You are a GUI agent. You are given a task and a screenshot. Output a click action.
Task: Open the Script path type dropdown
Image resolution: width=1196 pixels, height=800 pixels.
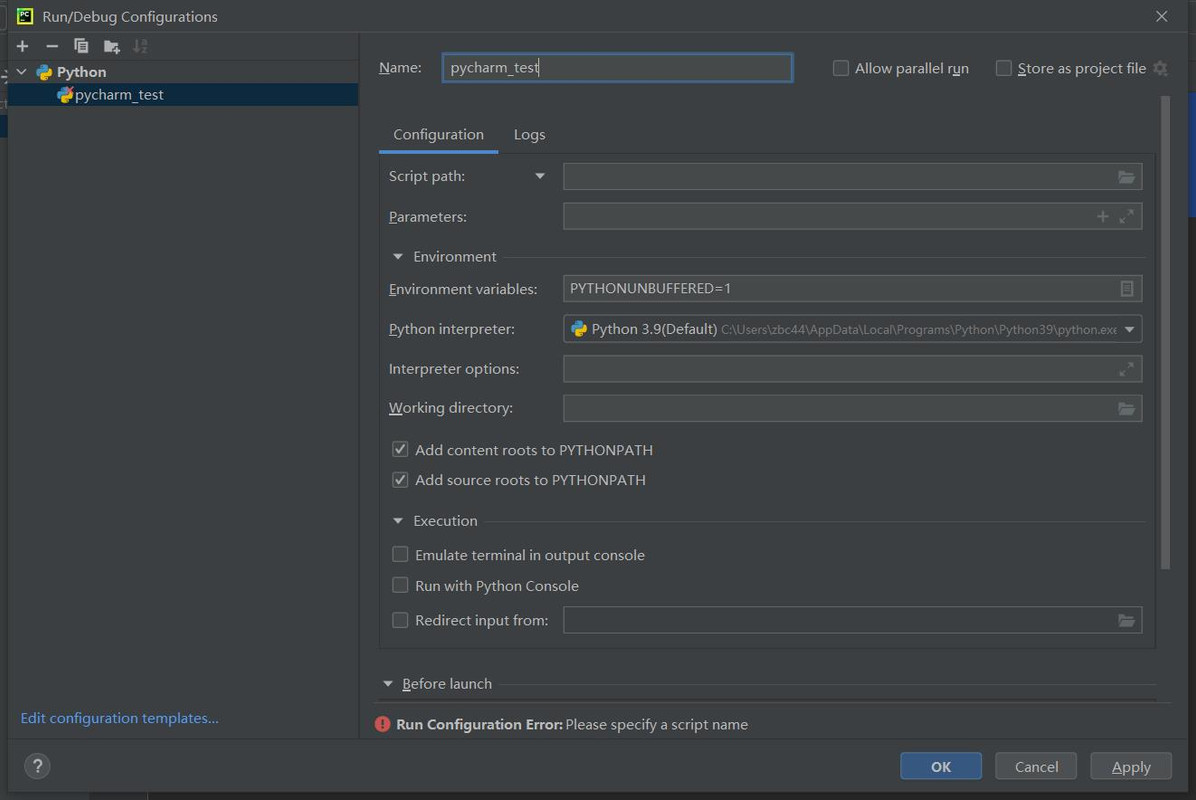pyautogui.click(x=540, y=176)
